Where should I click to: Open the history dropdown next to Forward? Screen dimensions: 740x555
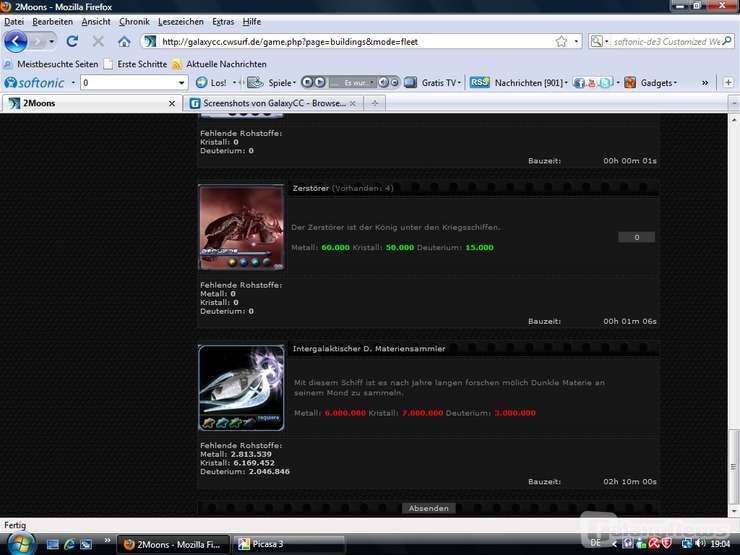click(52, 42)
